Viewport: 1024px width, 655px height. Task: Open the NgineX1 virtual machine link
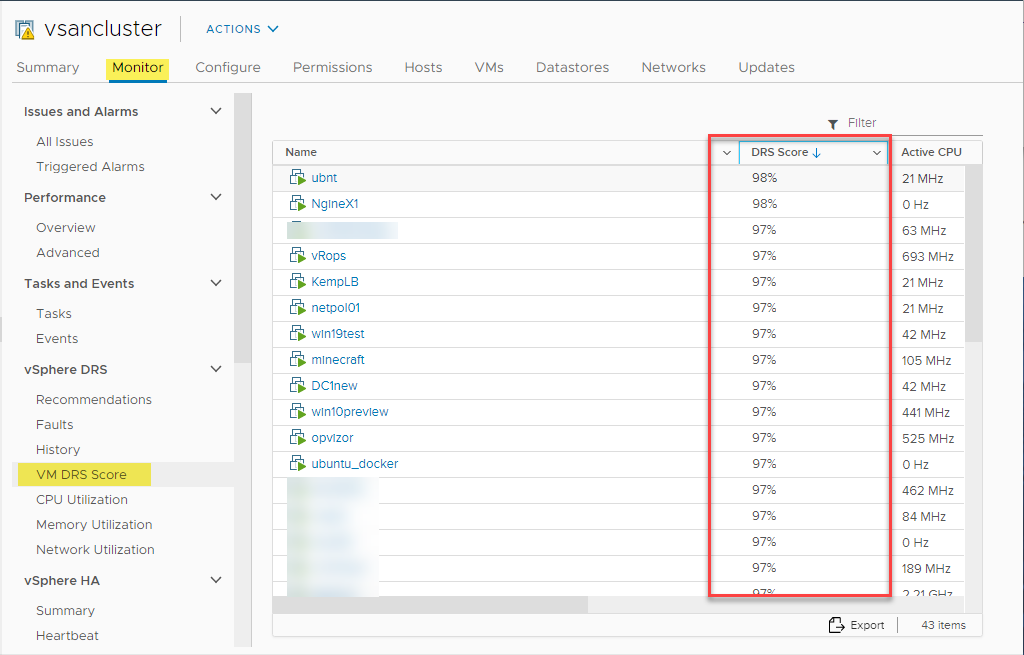click(335, 204)
